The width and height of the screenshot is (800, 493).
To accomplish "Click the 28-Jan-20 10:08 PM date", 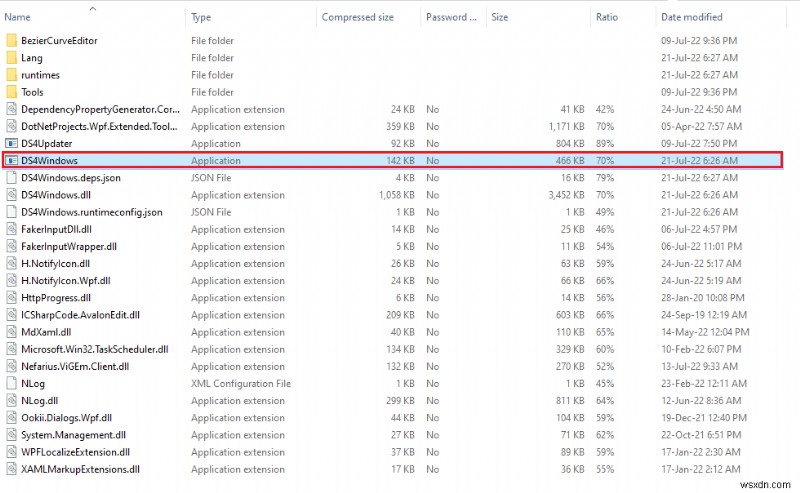I will coord(703,298).
